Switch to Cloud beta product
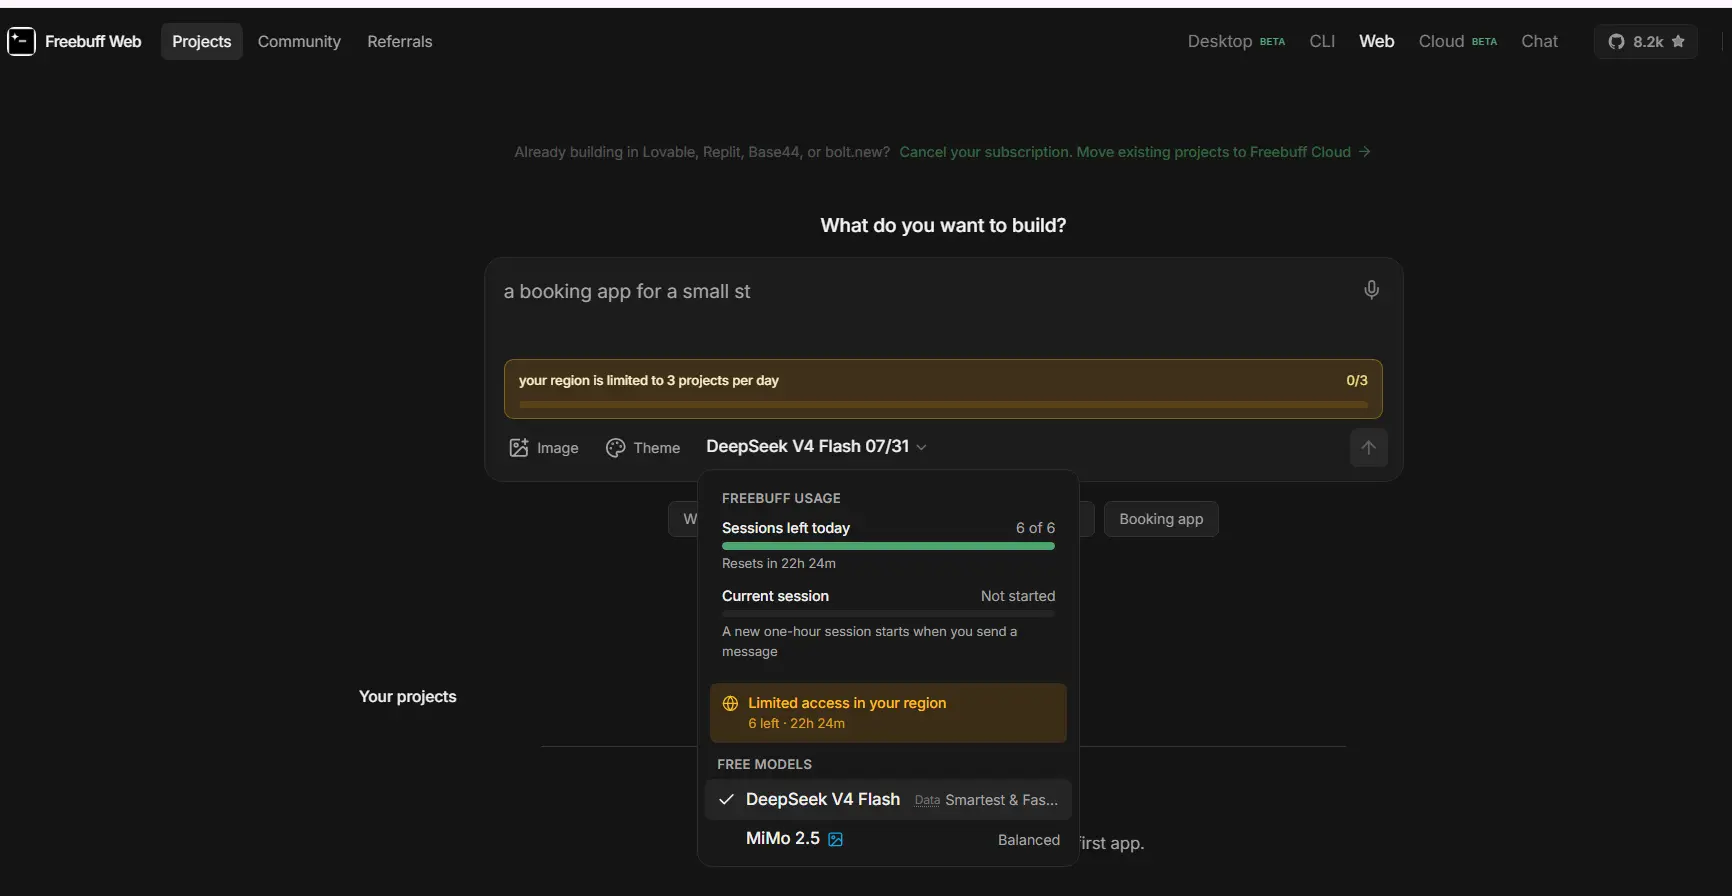1732x896 pixels. [x=1458, y=41]
